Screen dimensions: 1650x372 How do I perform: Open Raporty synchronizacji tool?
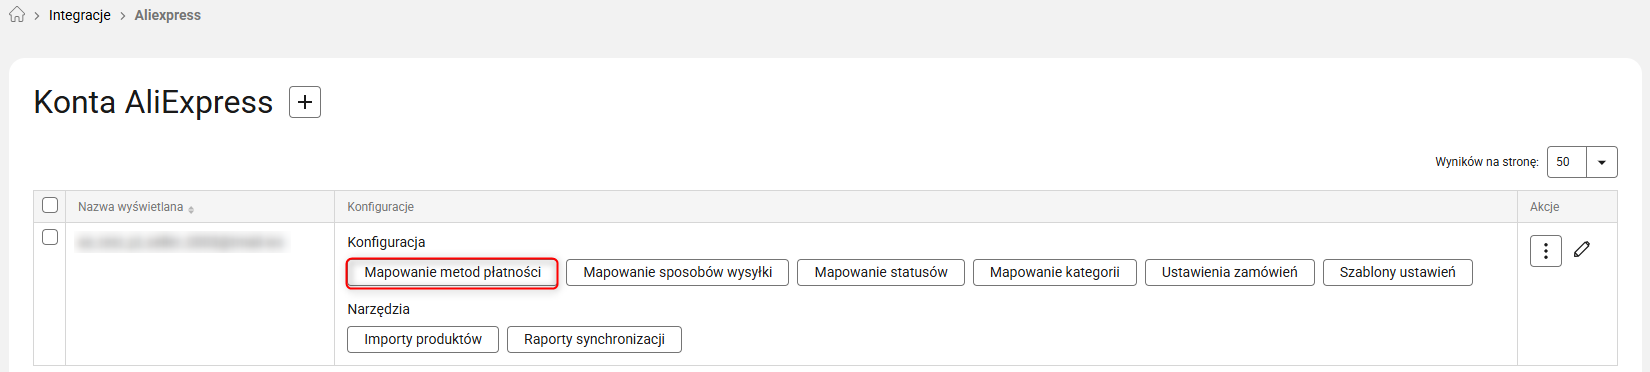point(594,339)
